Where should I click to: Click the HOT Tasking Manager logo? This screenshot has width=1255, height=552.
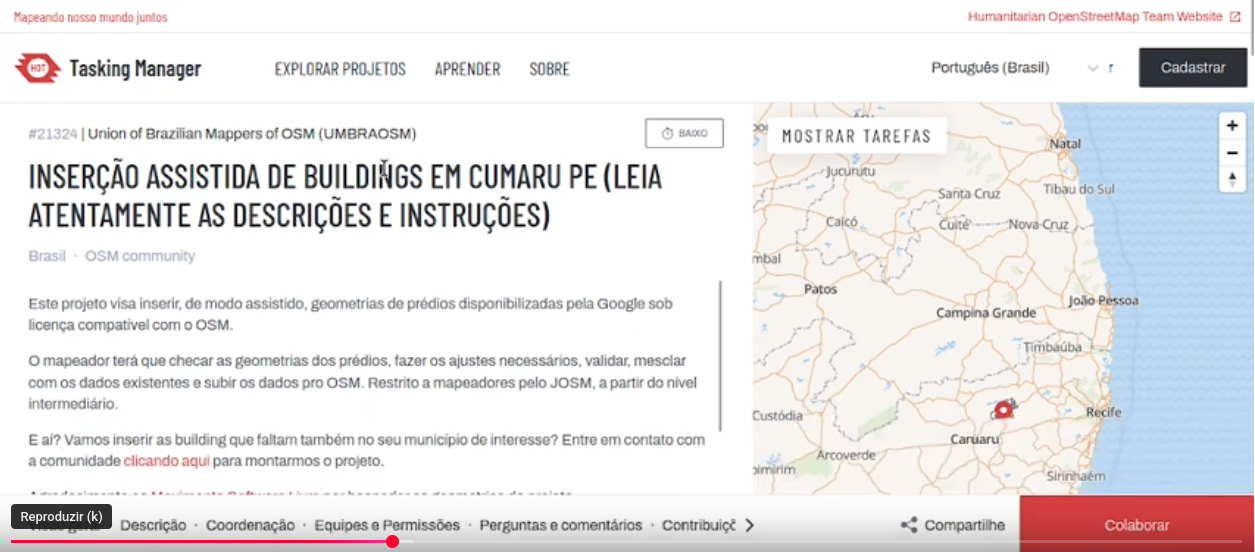point(107,68)
